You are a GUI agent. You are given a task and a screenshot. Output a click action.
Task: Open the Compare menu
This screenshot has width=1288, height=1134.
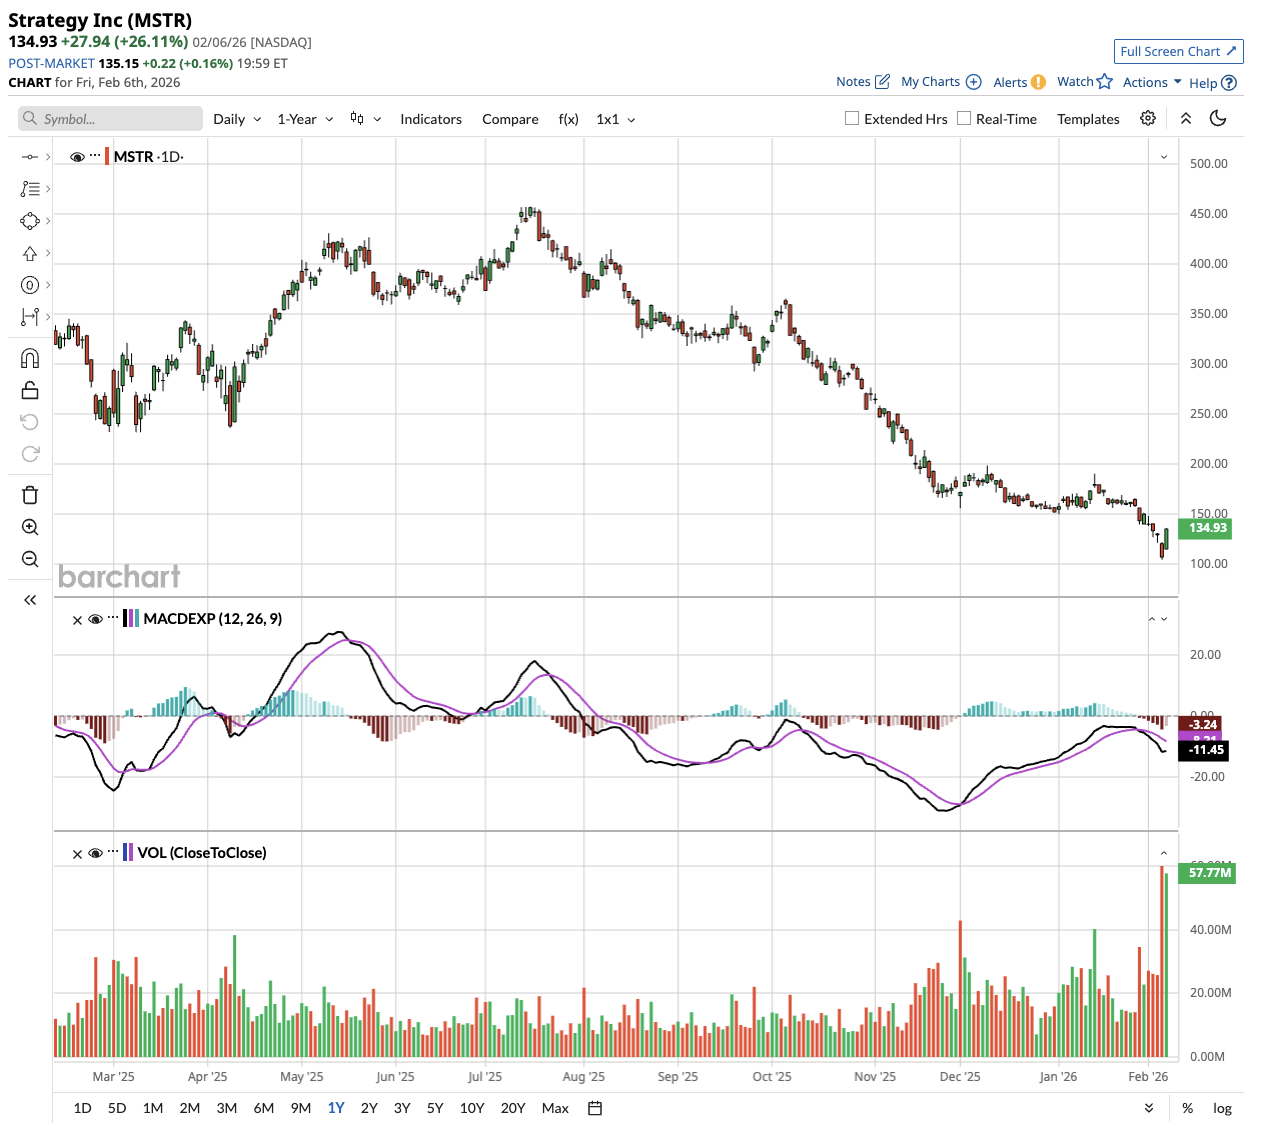(510, 119)
